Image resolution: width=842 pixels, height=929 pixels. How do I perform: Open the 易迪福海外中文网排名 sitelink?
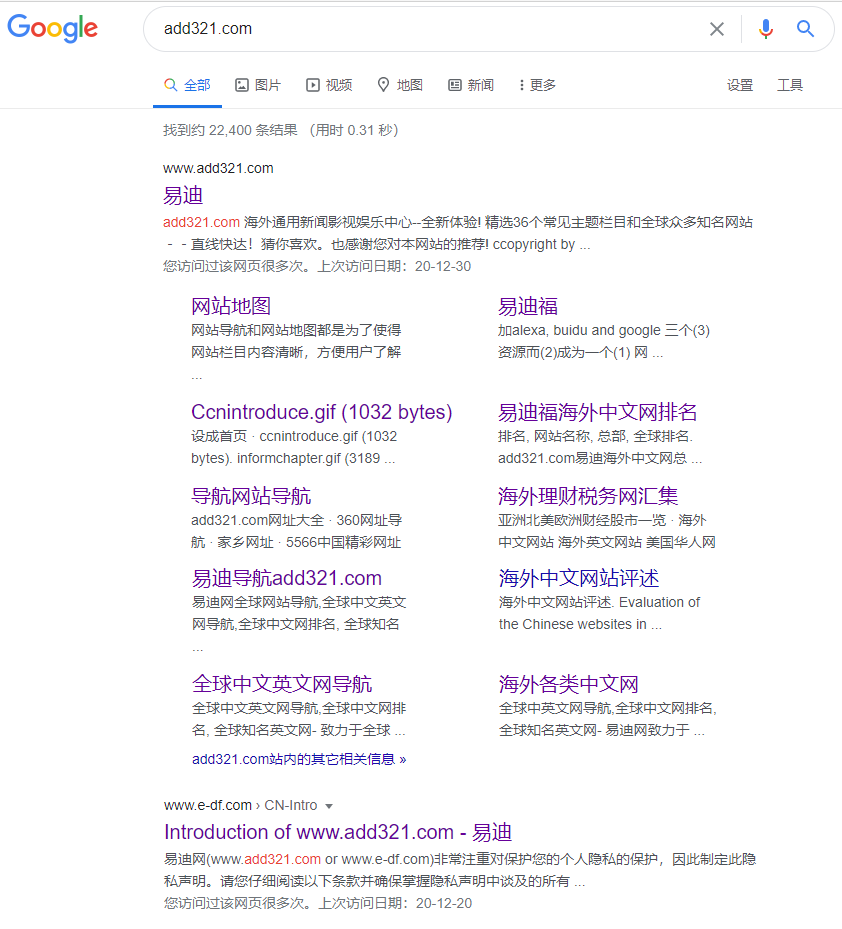597,412
